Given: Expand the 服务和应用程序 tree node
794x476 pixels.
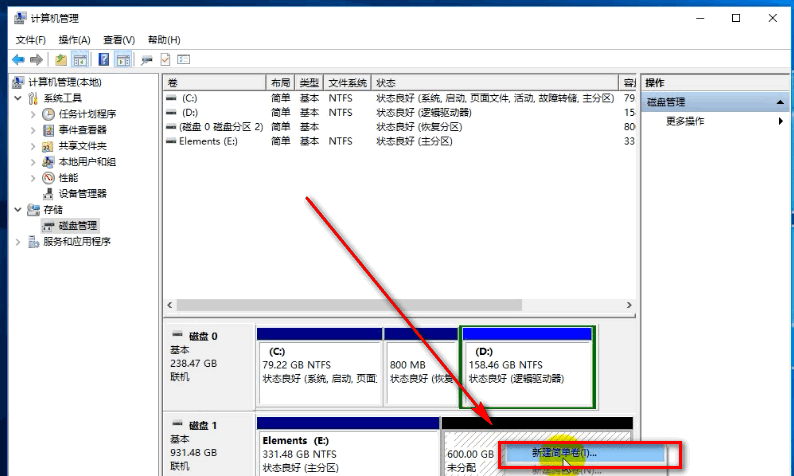Looking at the screenshot, I should pos(18,242).
